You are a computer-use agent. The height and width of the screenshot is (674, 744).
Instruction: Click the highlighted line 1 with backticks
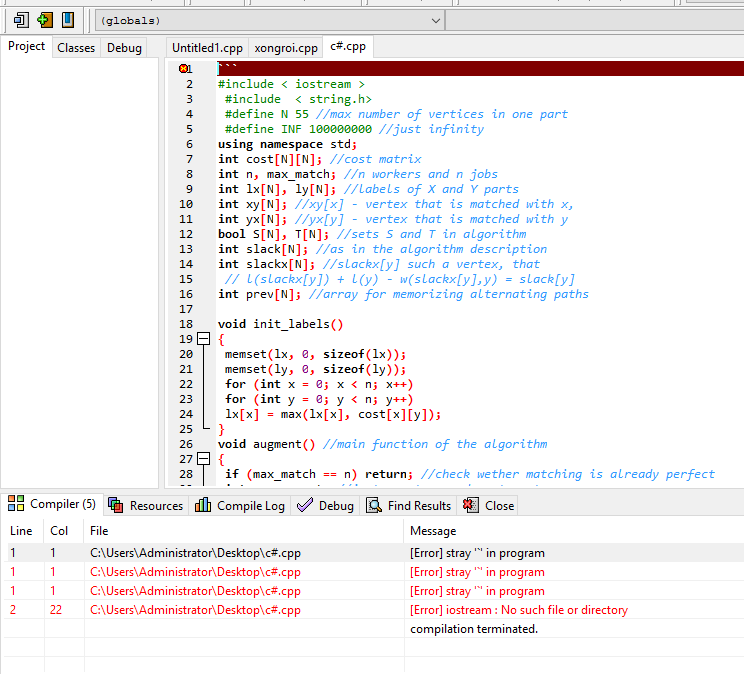[480, 68]
